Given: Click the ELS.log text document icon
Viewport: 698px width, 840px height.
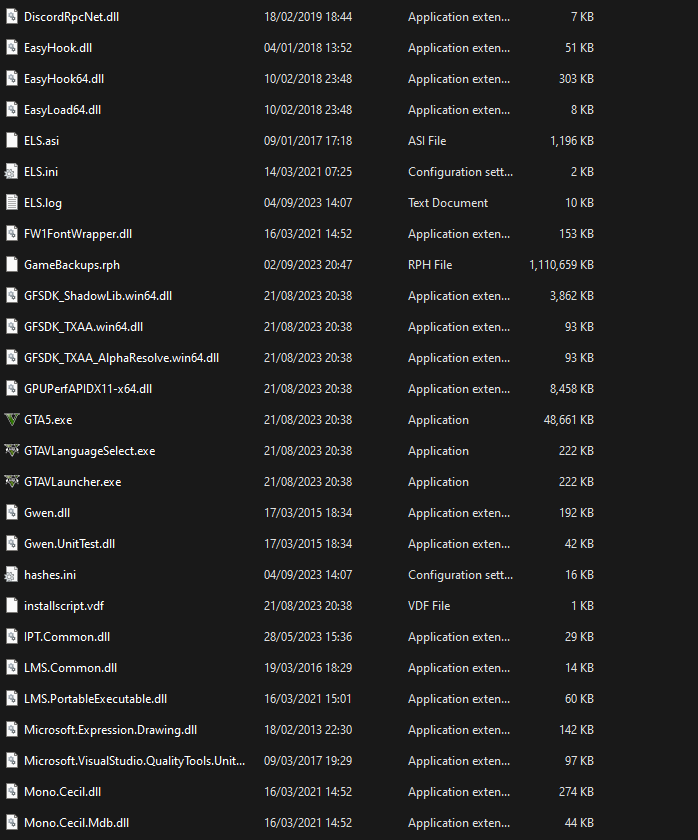Looking at the screenshot, I should [x=12, y=203].
